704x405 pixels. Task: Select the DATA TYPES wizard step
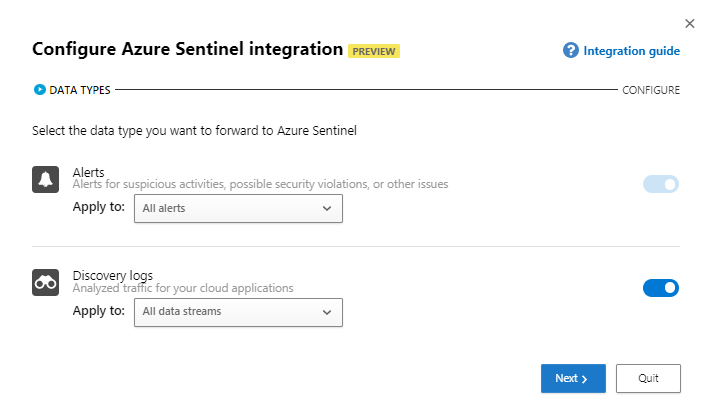[x=80, y=90]
